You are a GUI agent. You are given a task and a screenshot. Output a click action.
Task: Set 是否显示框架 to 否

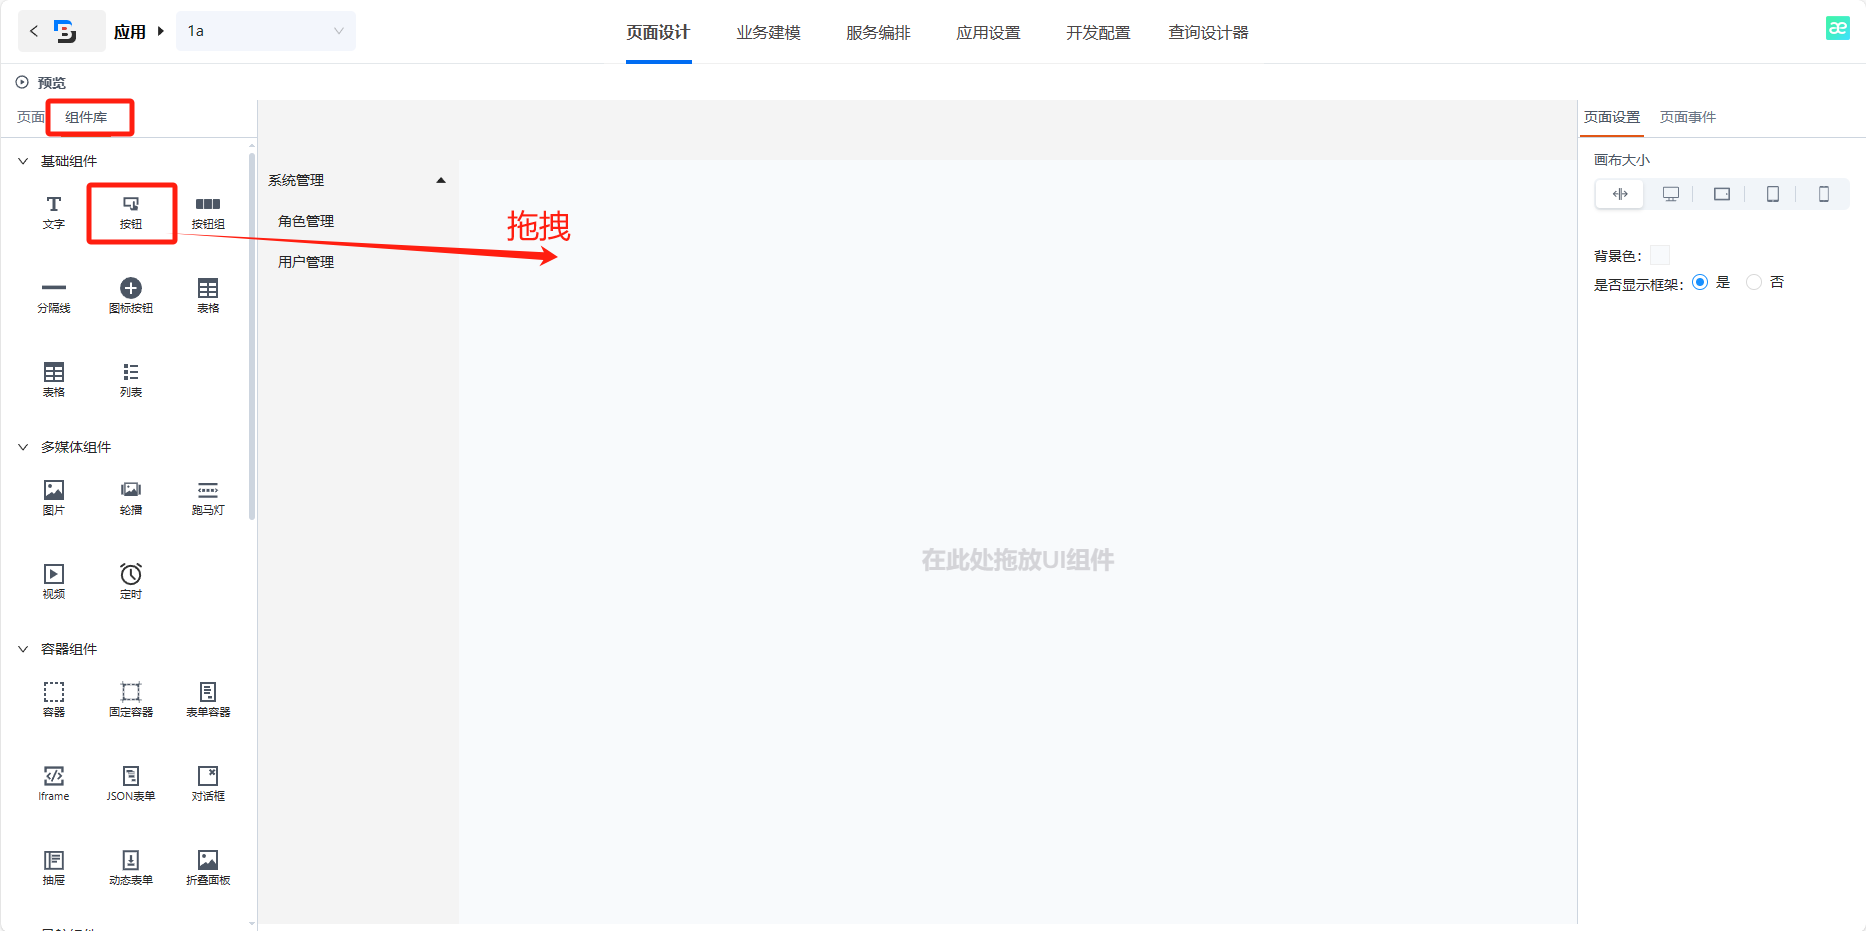coord(1754,283)
